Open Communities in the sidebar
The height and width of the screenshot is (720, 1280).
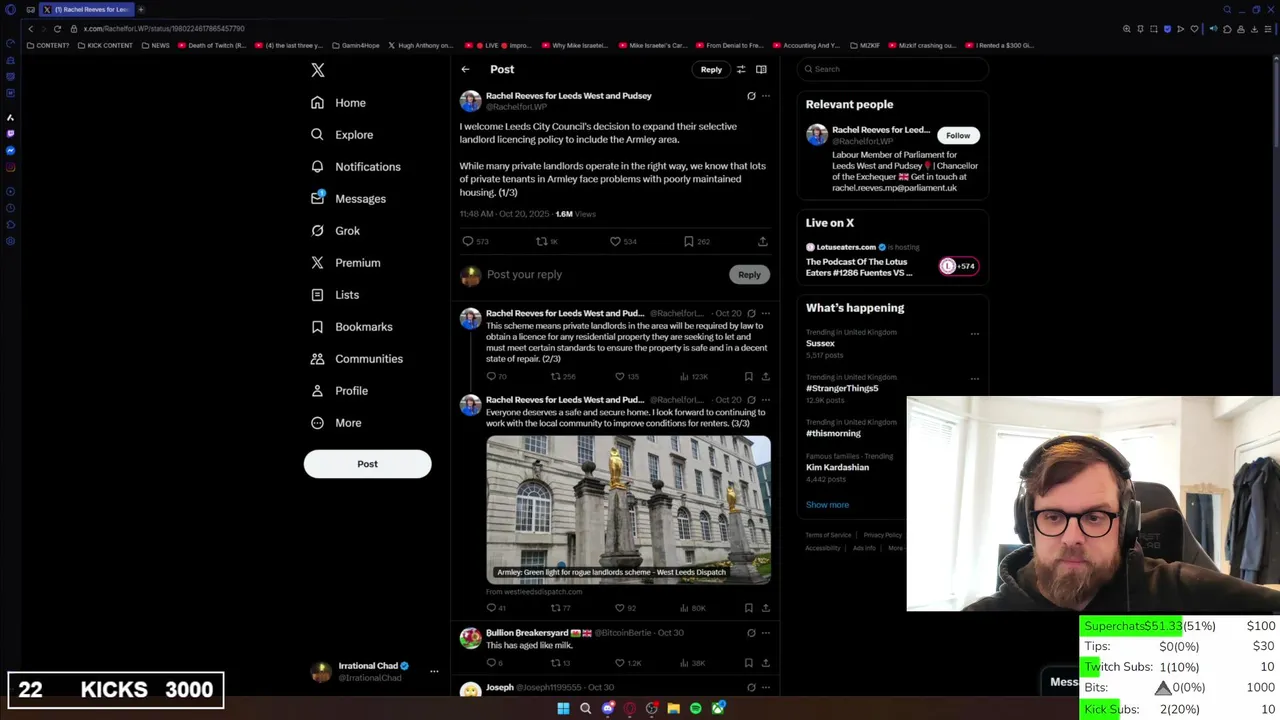click(356, 359)
